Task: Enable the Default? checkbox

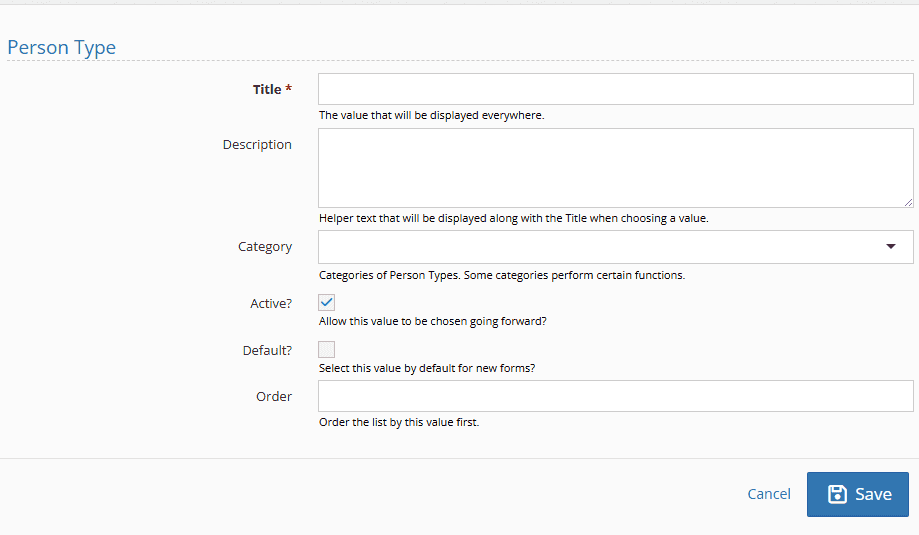Action: point(326,350)
